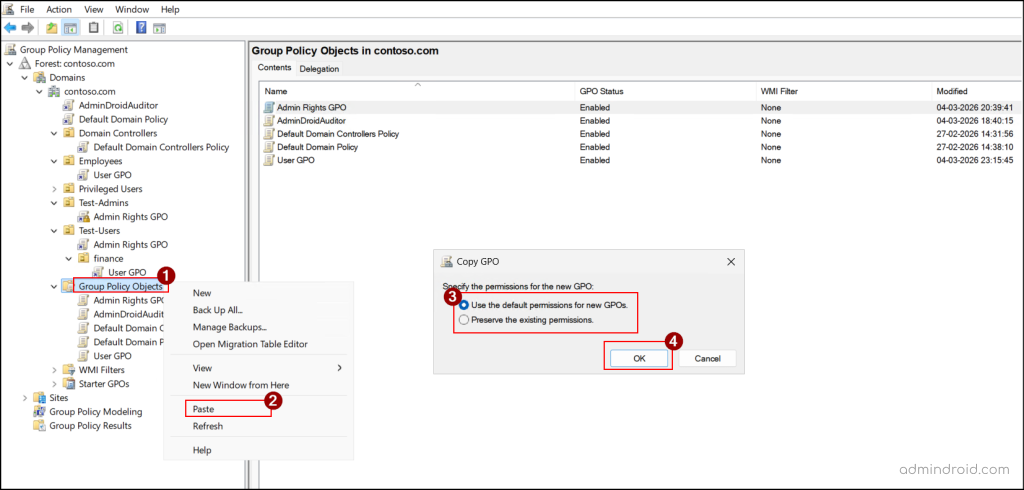Click OK in Copy GPO dialog
The height and width of the screenshot is (490, 1024).
(x=639, y=358)
